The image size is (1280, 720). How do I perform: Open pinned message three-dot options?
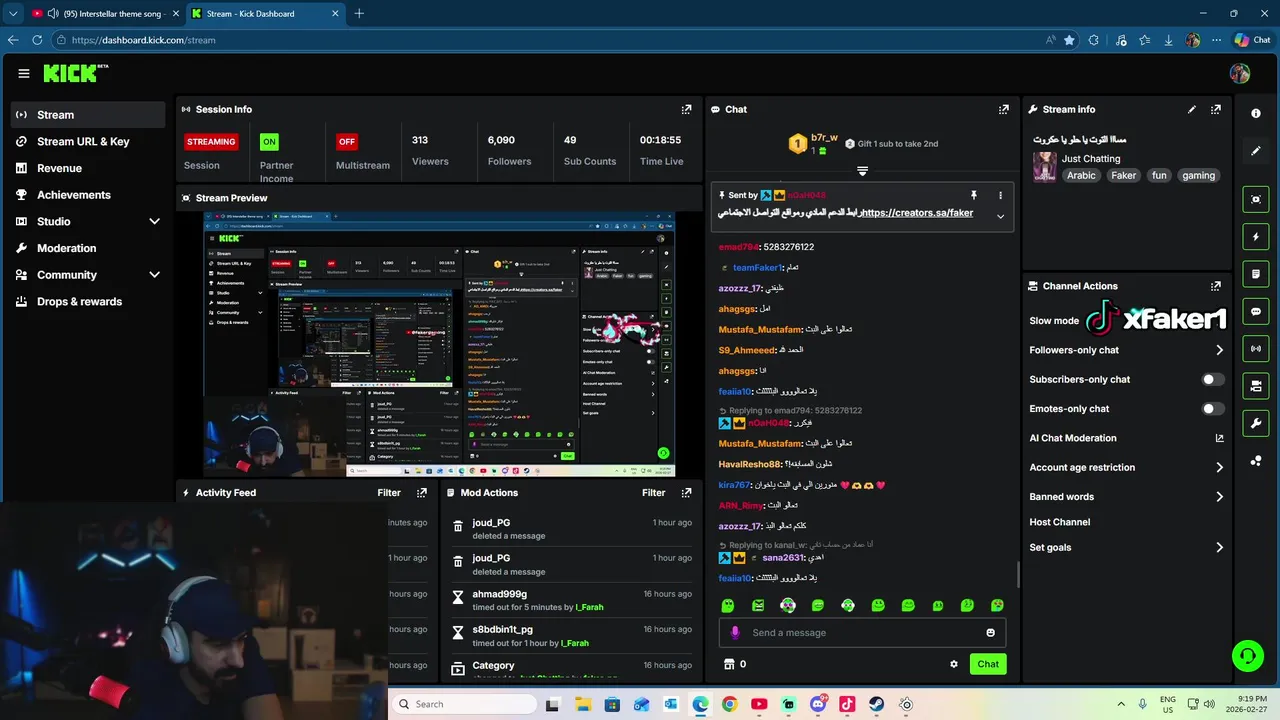(x=1000, y=195)
